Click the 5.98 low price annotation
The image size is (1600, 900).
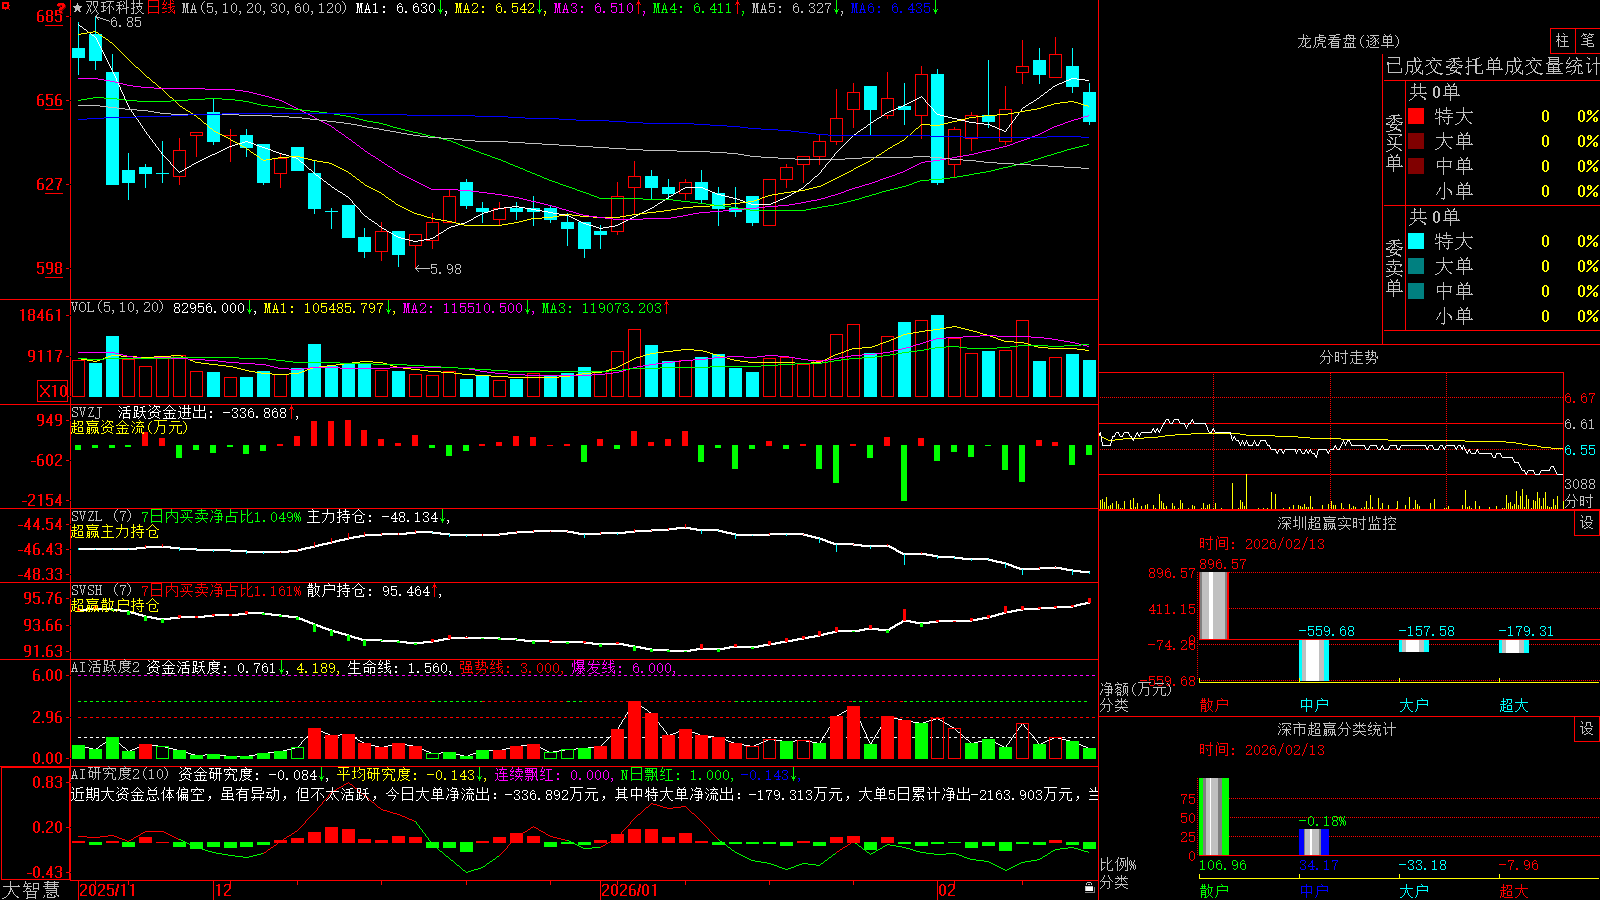(445, 269)
